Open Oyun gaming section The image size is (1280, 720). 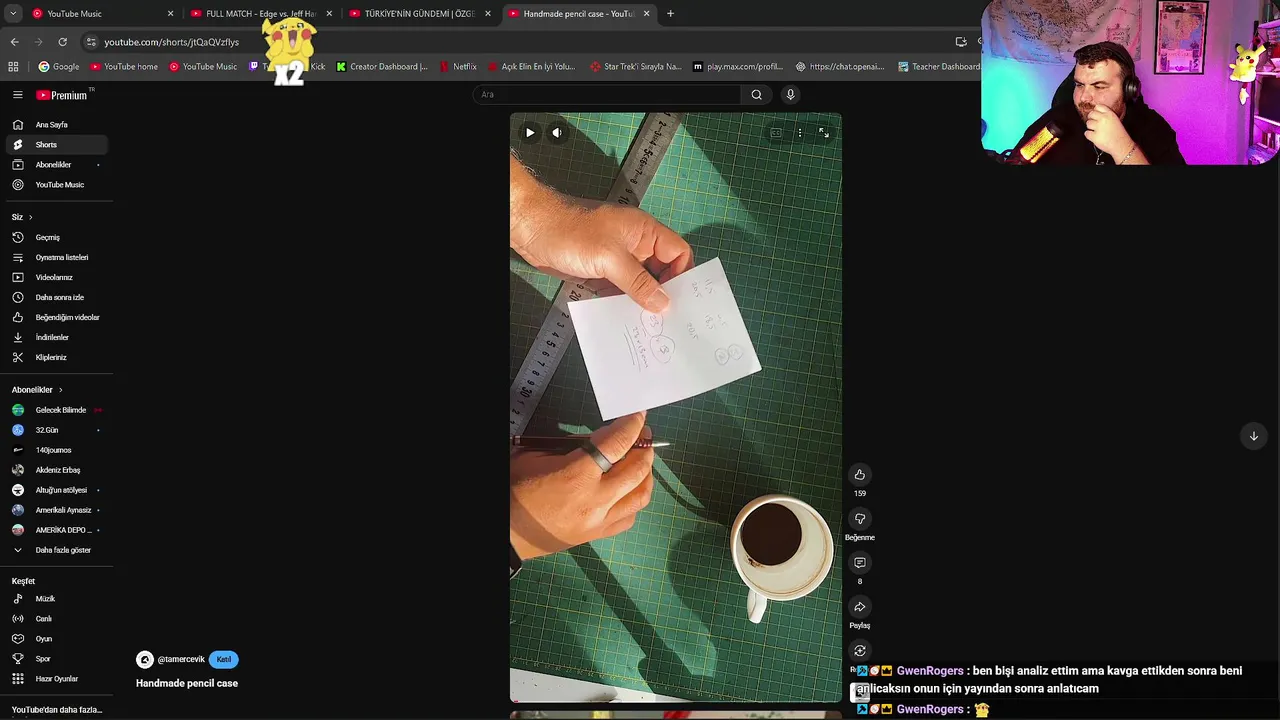coord(56,639)
